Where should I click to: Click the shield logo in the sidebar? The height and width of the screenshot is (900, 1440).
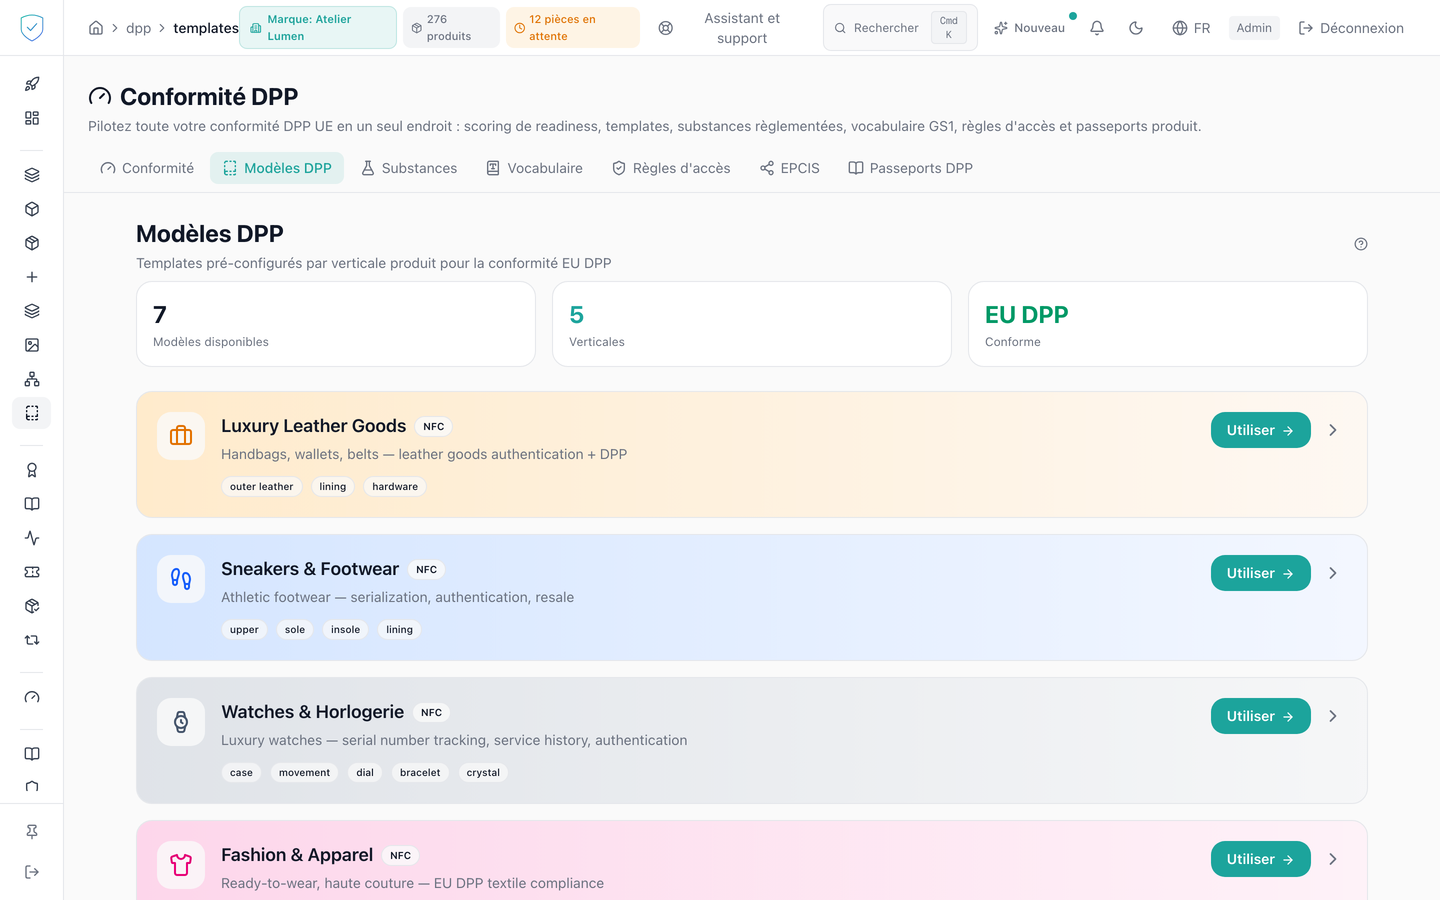click(32, 28)
